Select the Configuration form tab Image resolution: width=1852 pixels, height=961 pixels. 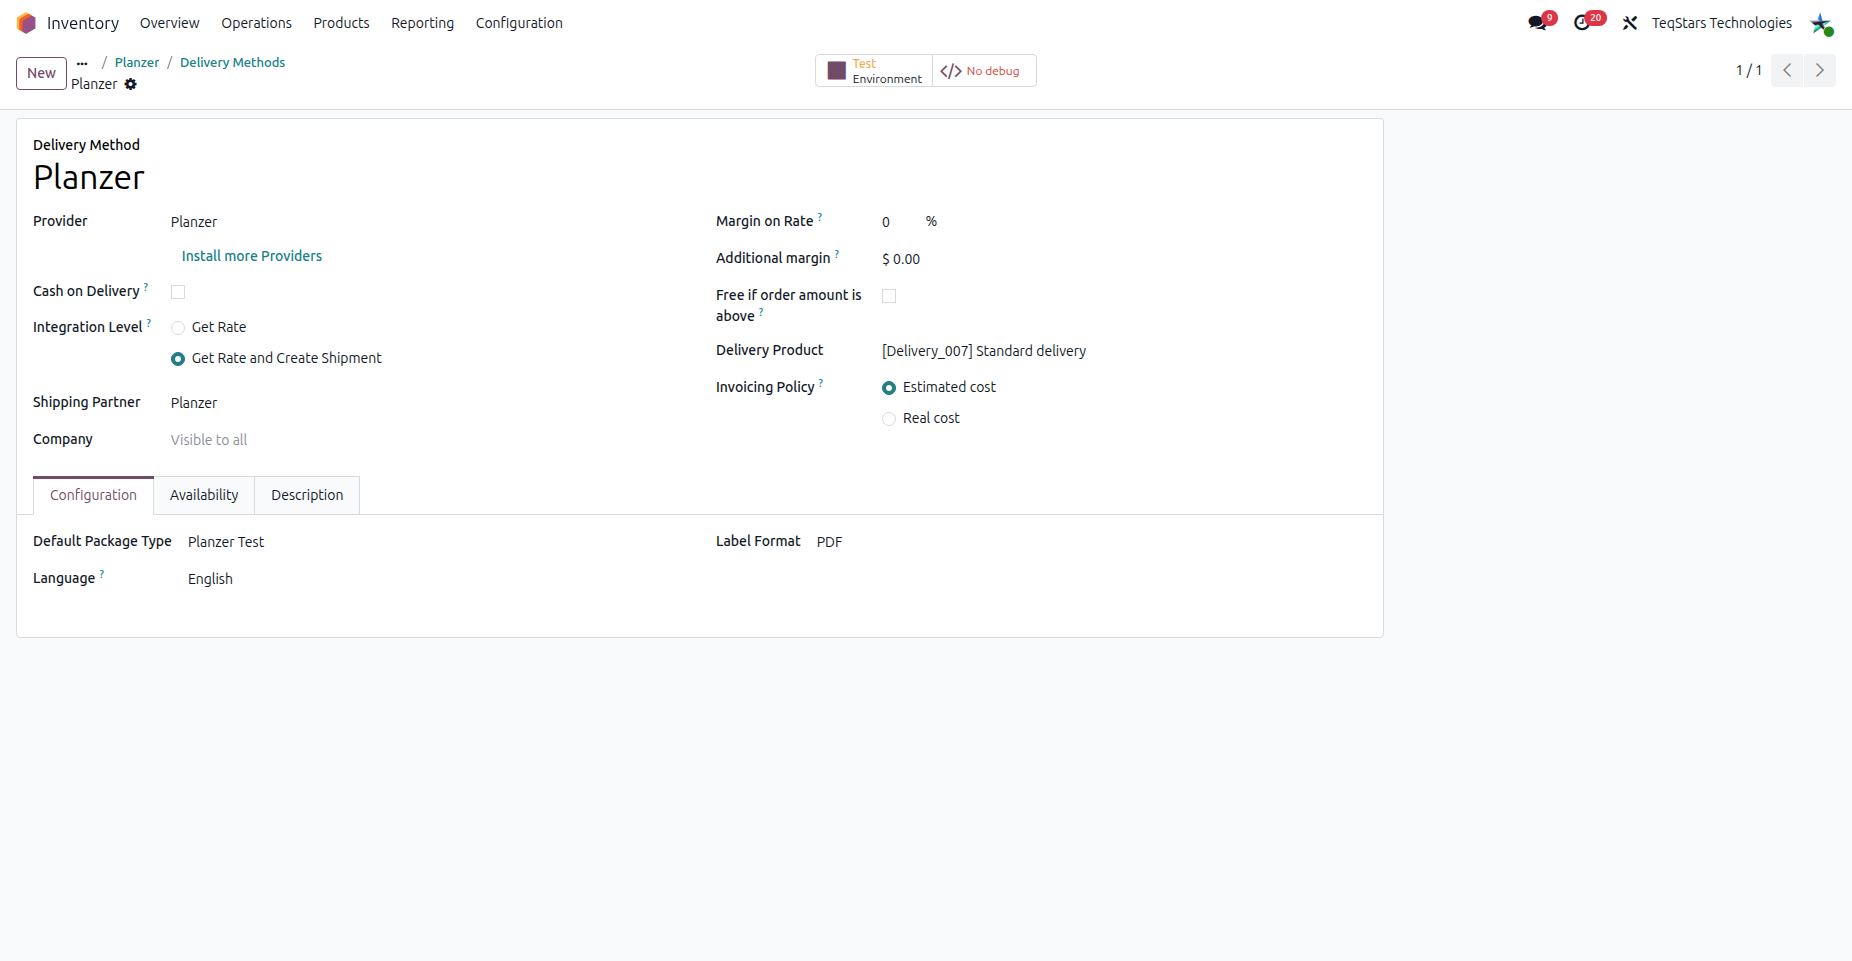tap(93, 495)
